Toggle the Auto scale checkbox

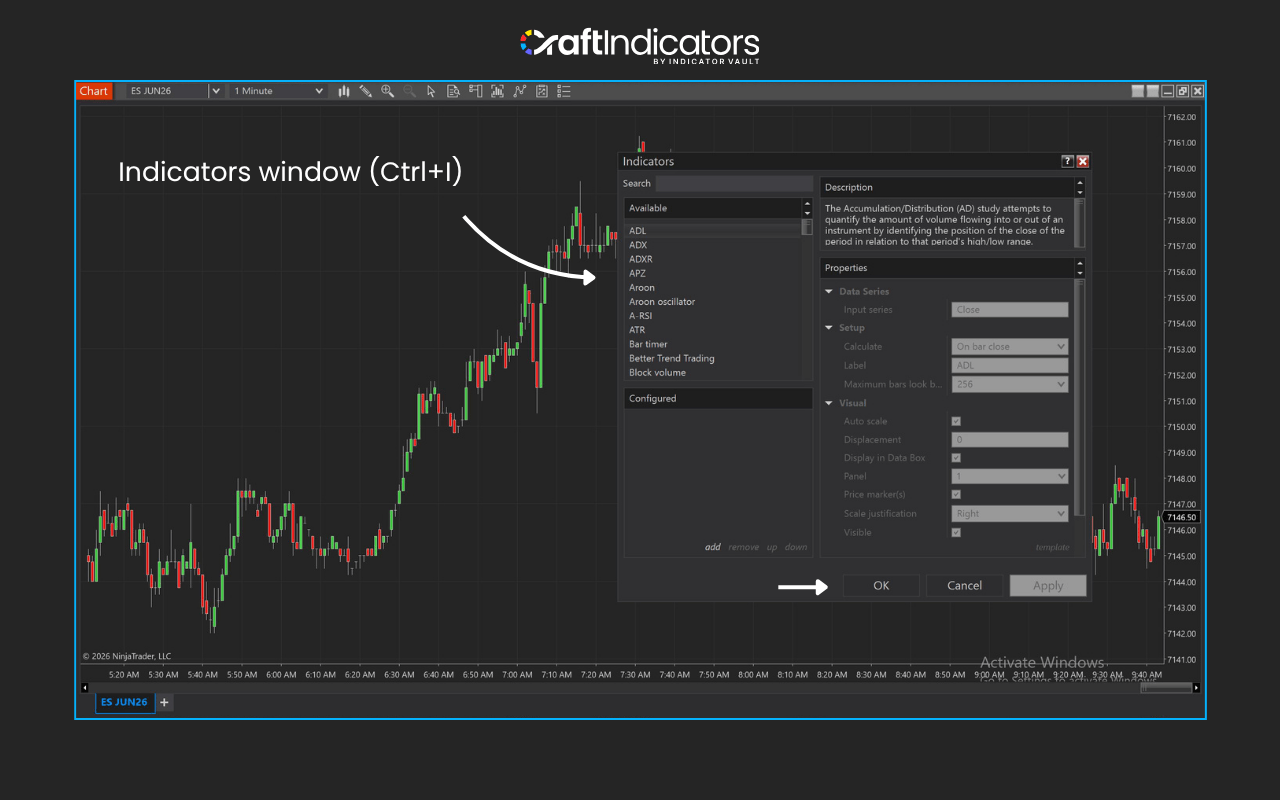pyautogui.click(x=956, y=421)
